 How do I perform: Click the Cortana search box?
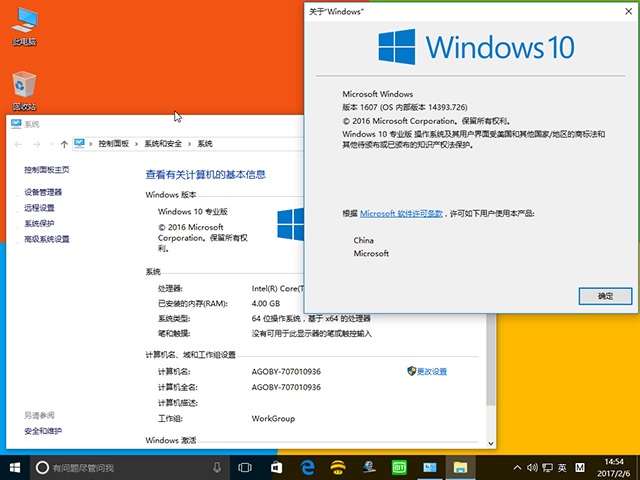[x=129, y=468]
